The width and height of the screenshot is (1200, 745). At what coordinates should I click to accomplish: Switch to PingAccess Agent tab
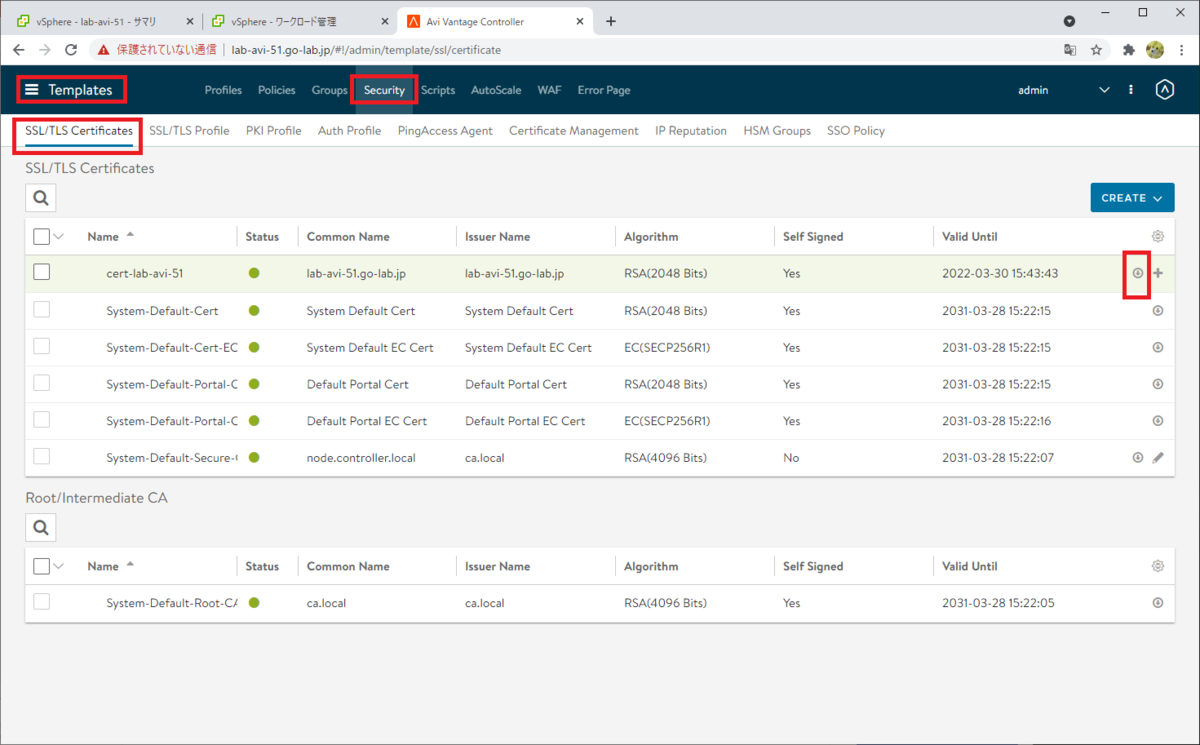445,131
